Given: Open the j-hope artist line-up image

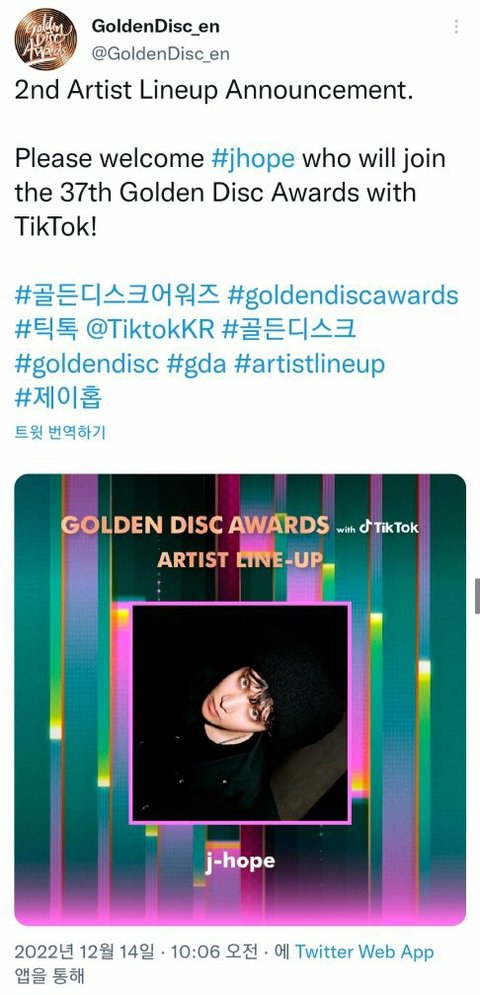Looking at the screenshot, I should [240, 699].
